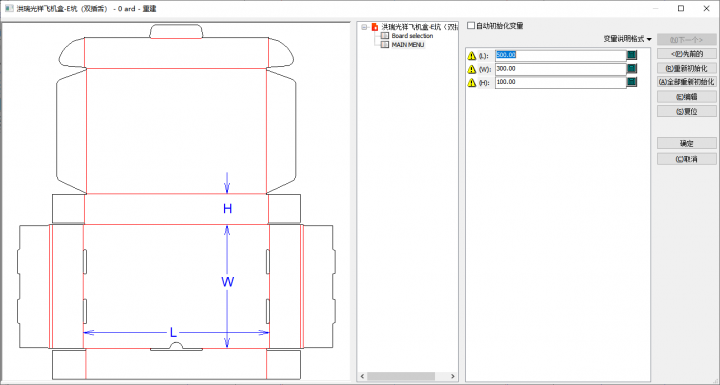The width and height of the screenshot is (720, 385).
Task: Click the warning icon next to (H)
Action: point(472,83)
